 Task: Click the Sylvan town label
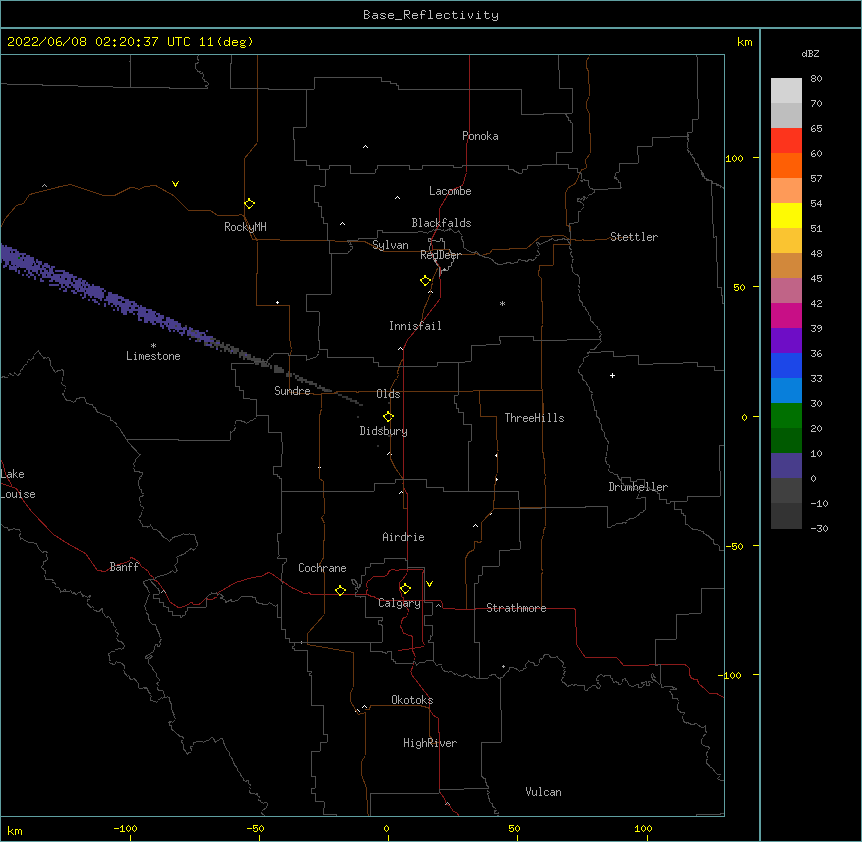390,245
